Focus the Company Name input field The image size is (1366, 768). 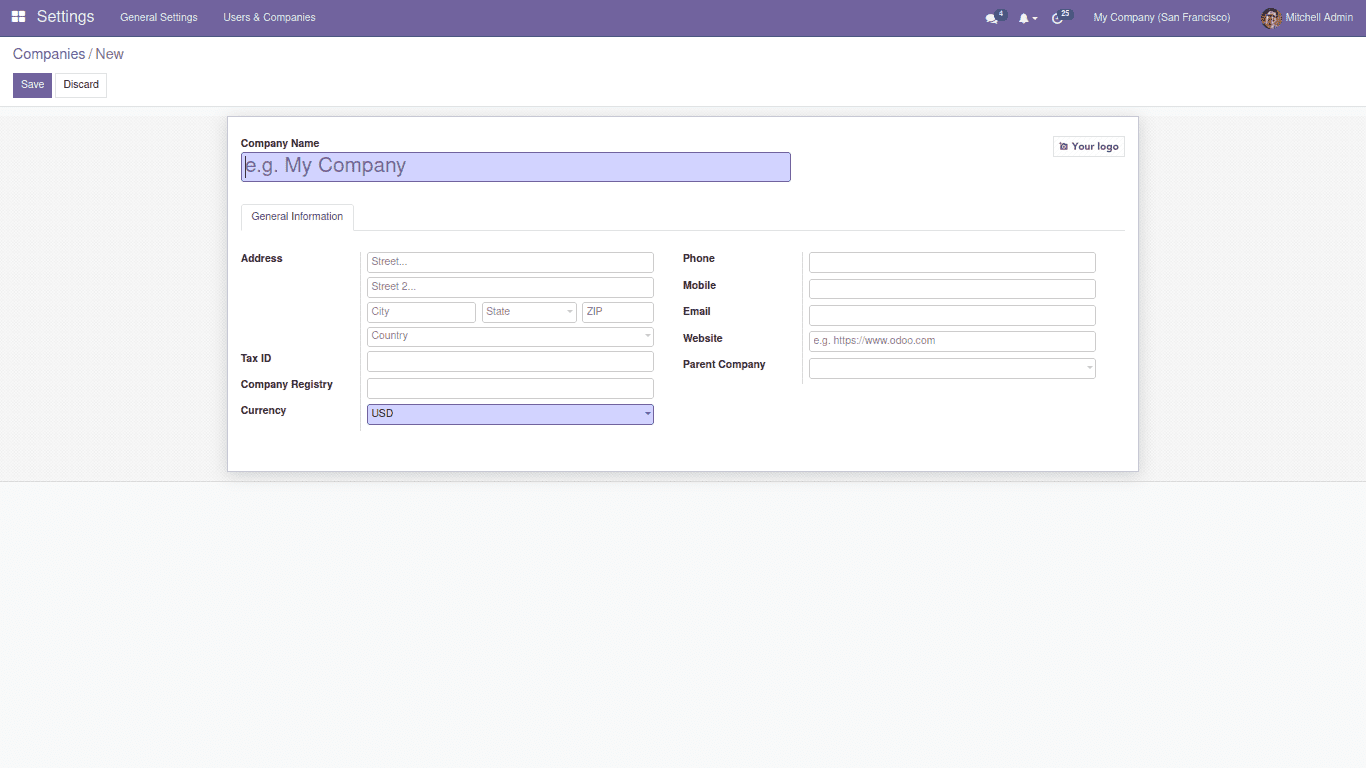[516, 167]
